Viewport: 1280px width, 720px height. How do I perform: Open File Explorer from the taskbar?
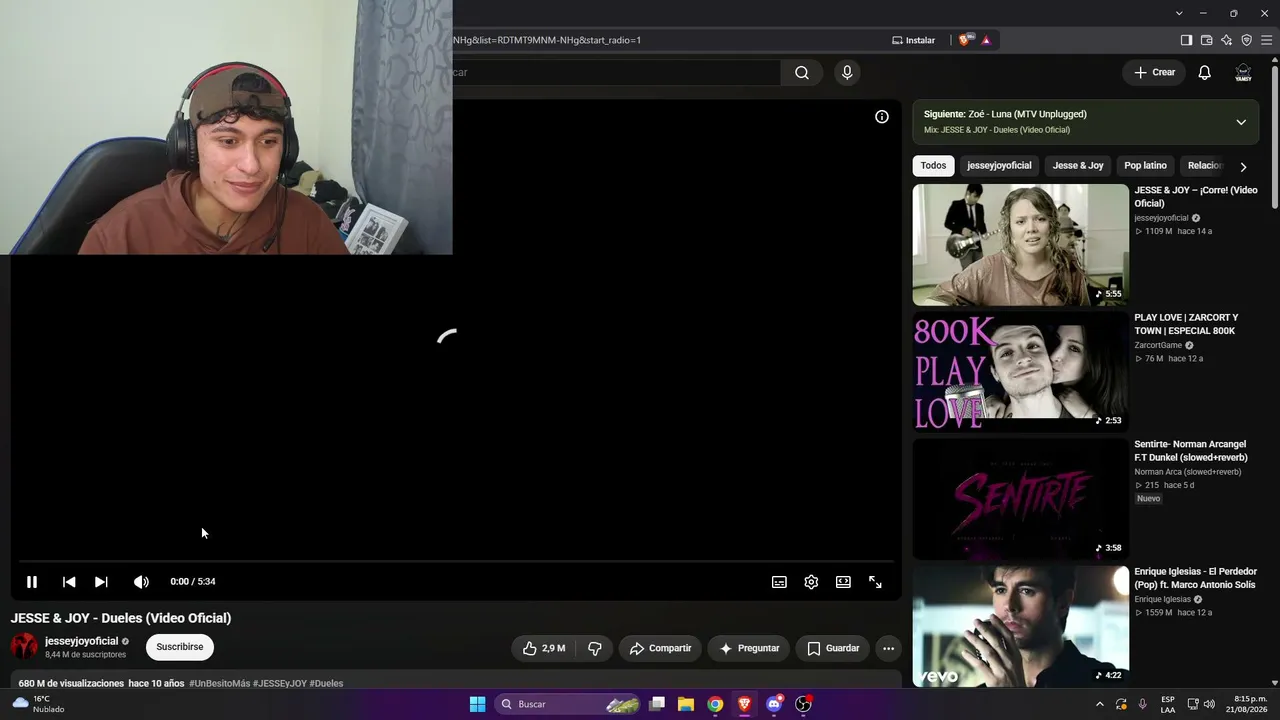(x=686, y=704)
